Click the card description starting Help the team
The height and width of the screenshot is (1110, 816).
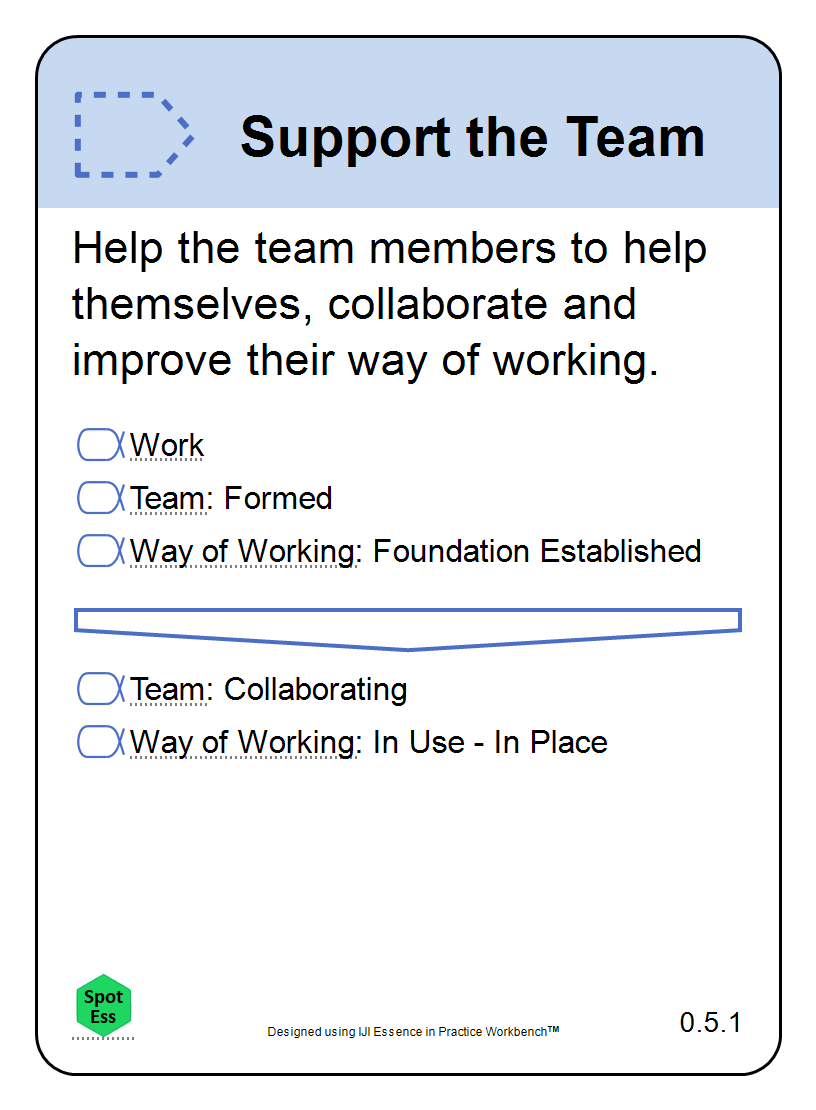[x=389, y=304]
